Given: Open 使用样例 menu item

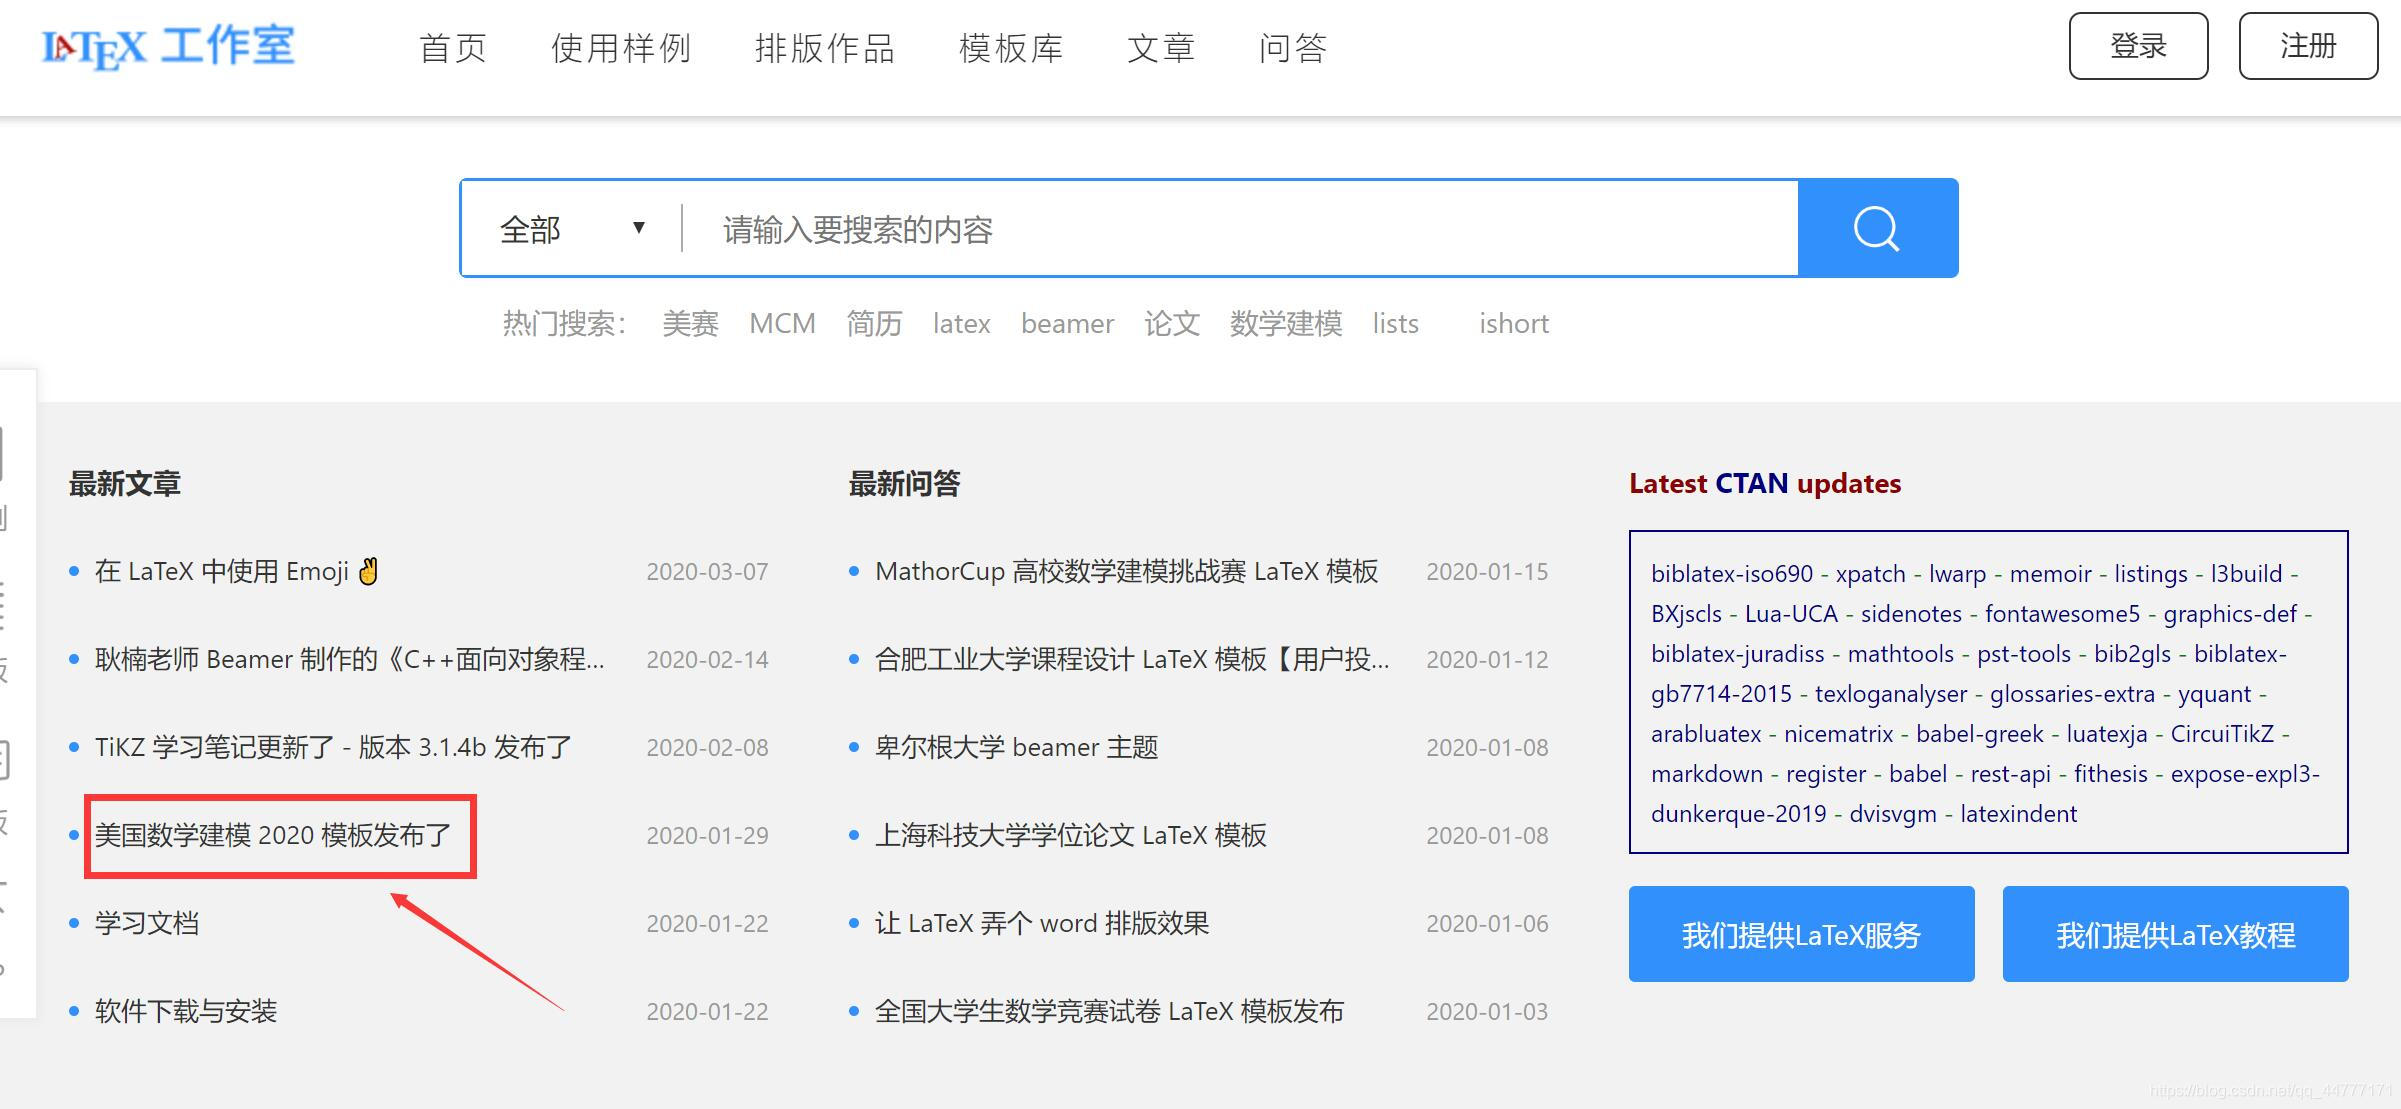Looking at the screenshot, I should click(x=621, y=48).
